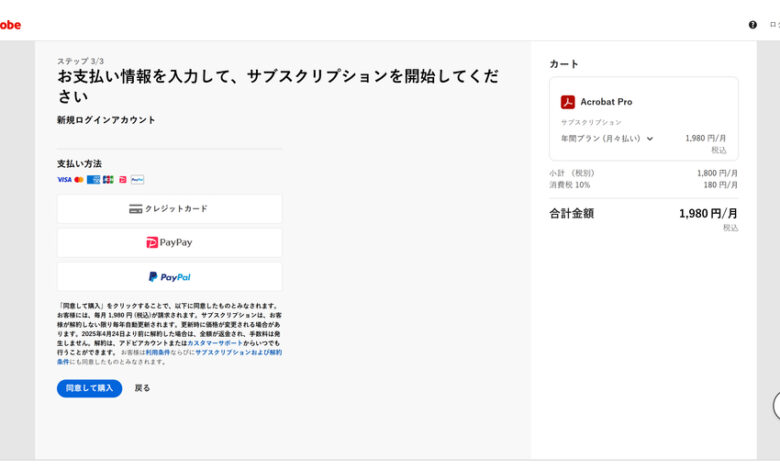Click the 合計金額 total label
This screenshot has width=780, height=470.
[x=571, y=214]
